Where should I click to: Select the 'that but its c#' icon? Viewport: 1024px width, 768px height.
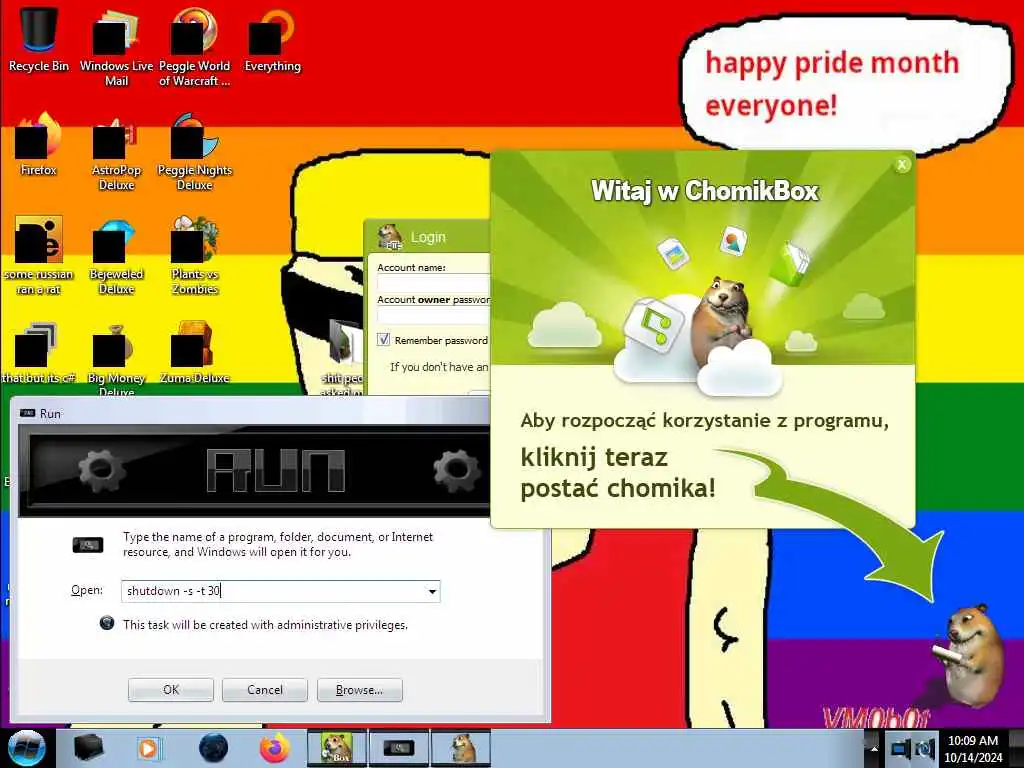tap(39, 351)
